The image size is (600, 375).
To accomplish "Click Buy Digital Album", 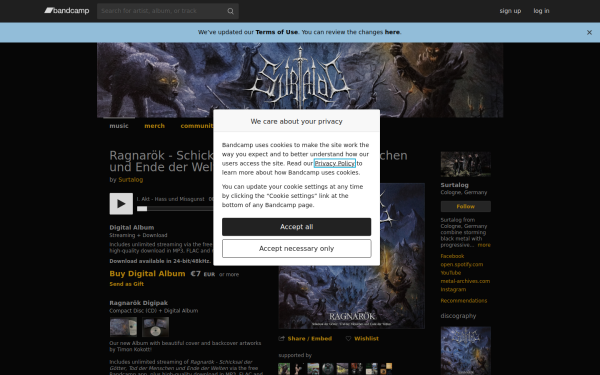I will (147, 274).
